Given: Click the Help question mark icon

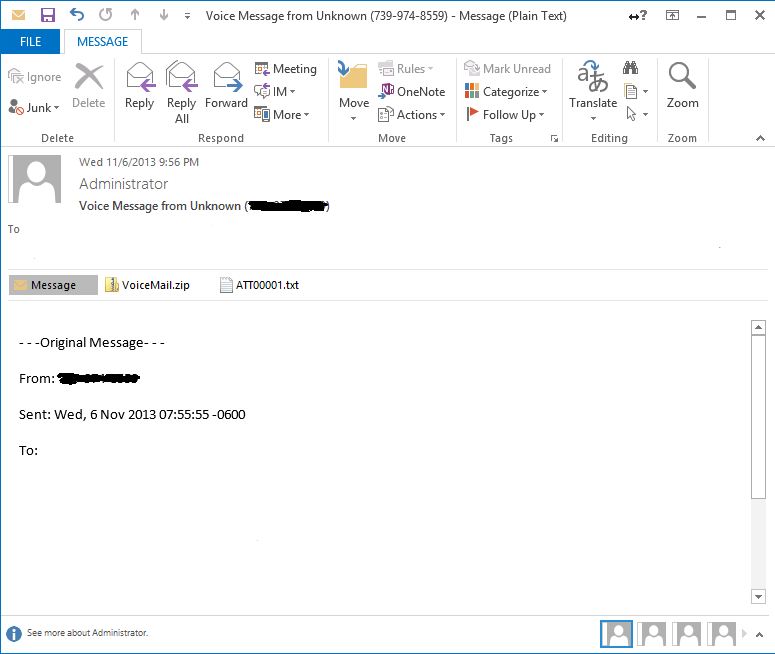Looking at the screenshot, I should coord(638,16).
